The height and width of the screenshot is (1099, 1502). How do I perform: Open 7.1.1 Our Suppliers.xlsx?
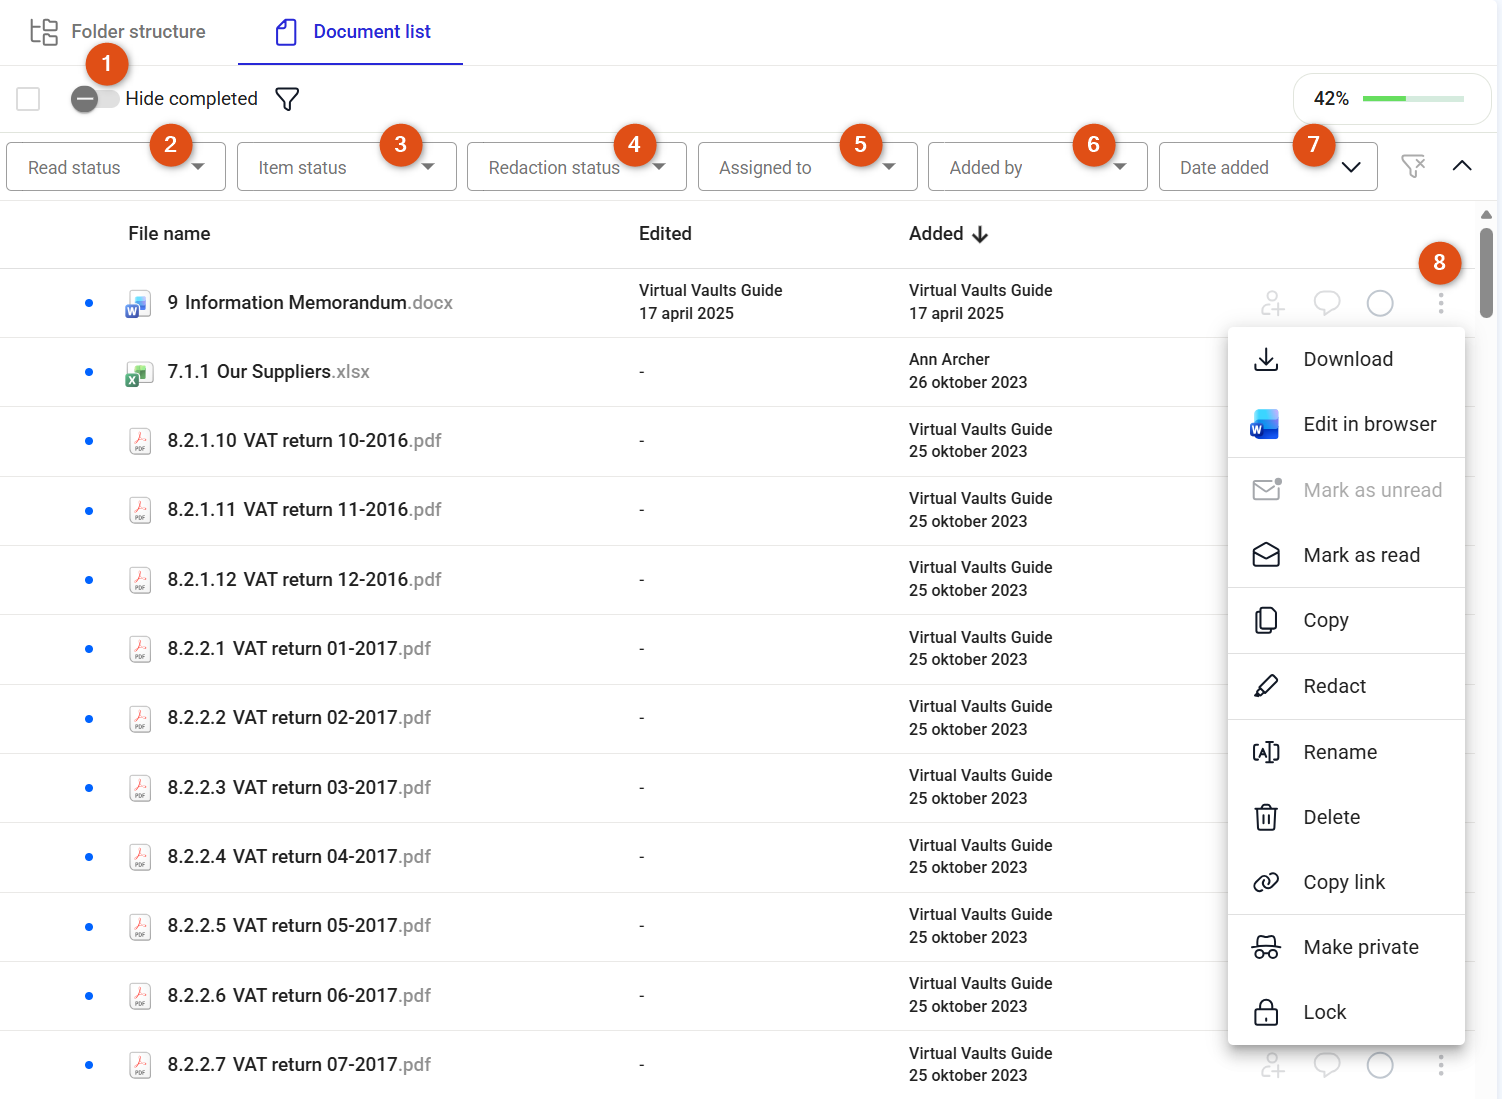click(x=268, y=371)
